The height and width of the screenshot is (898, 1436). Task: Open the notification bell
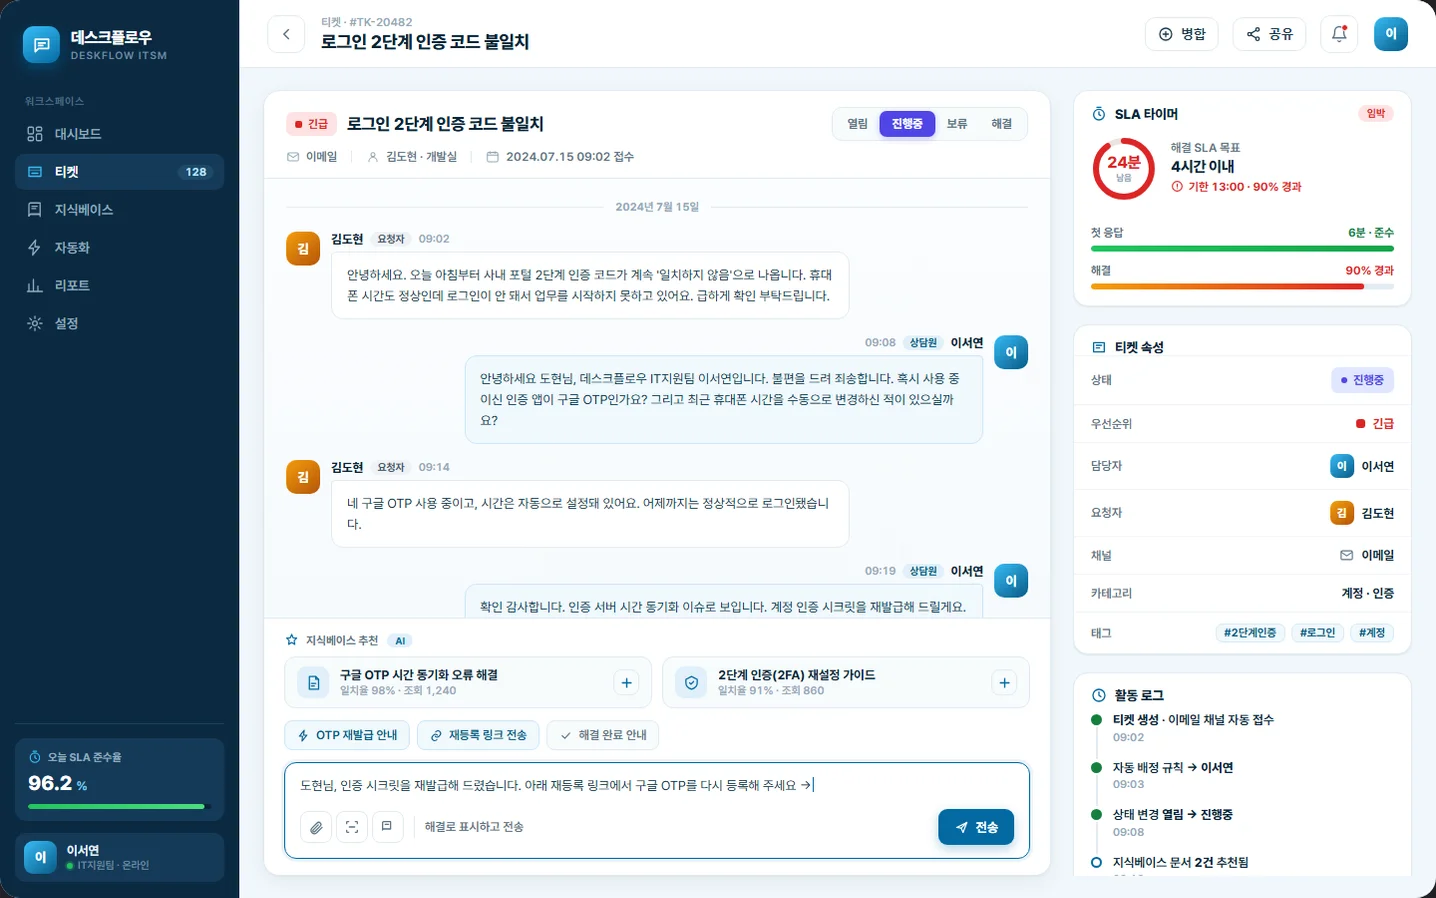click(x=1339, y=34)
